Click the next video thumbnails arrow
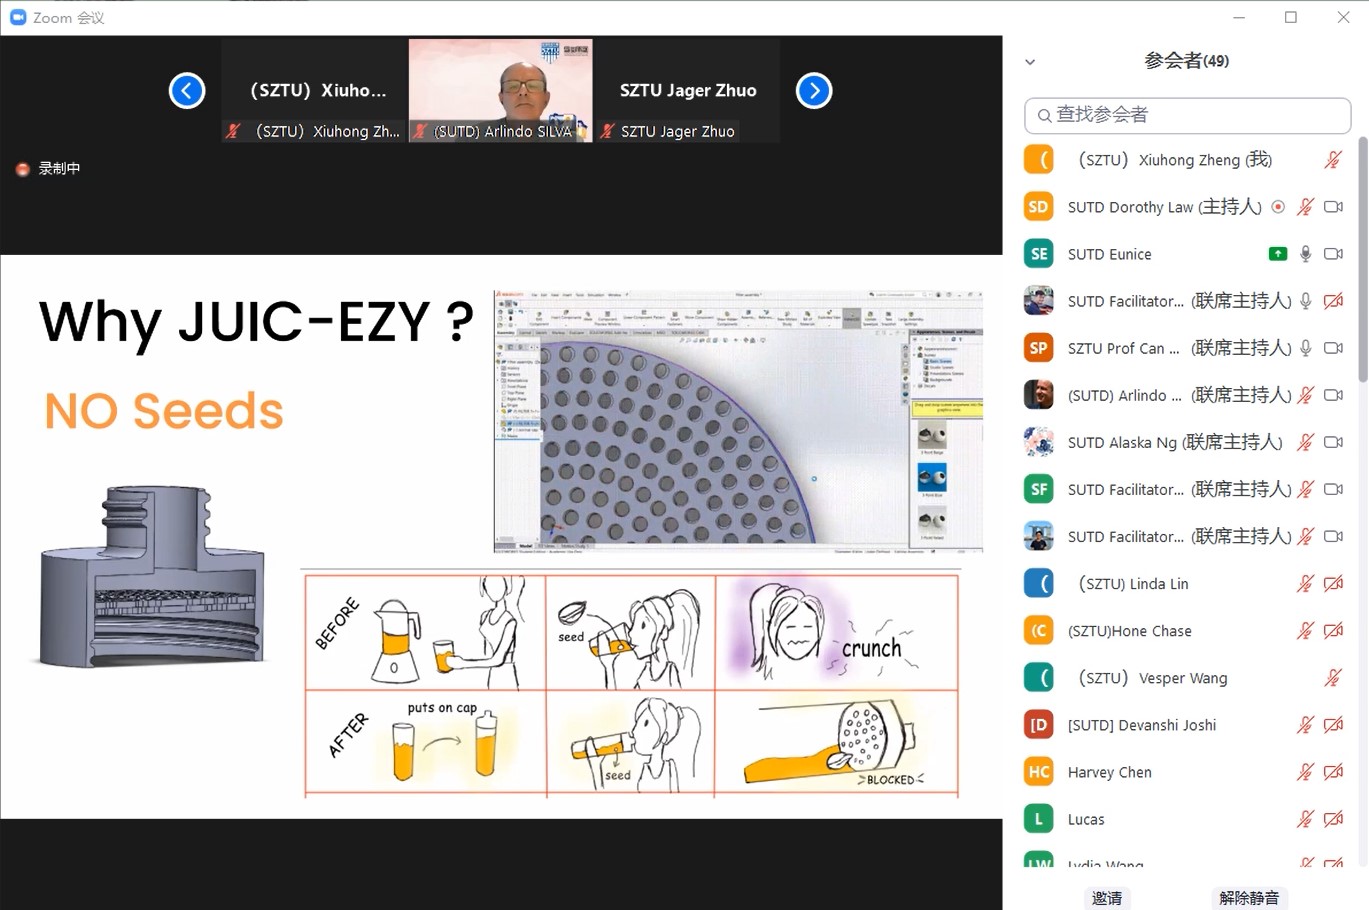This screenshot has width=1369, height=910. (x=814, y=91)
